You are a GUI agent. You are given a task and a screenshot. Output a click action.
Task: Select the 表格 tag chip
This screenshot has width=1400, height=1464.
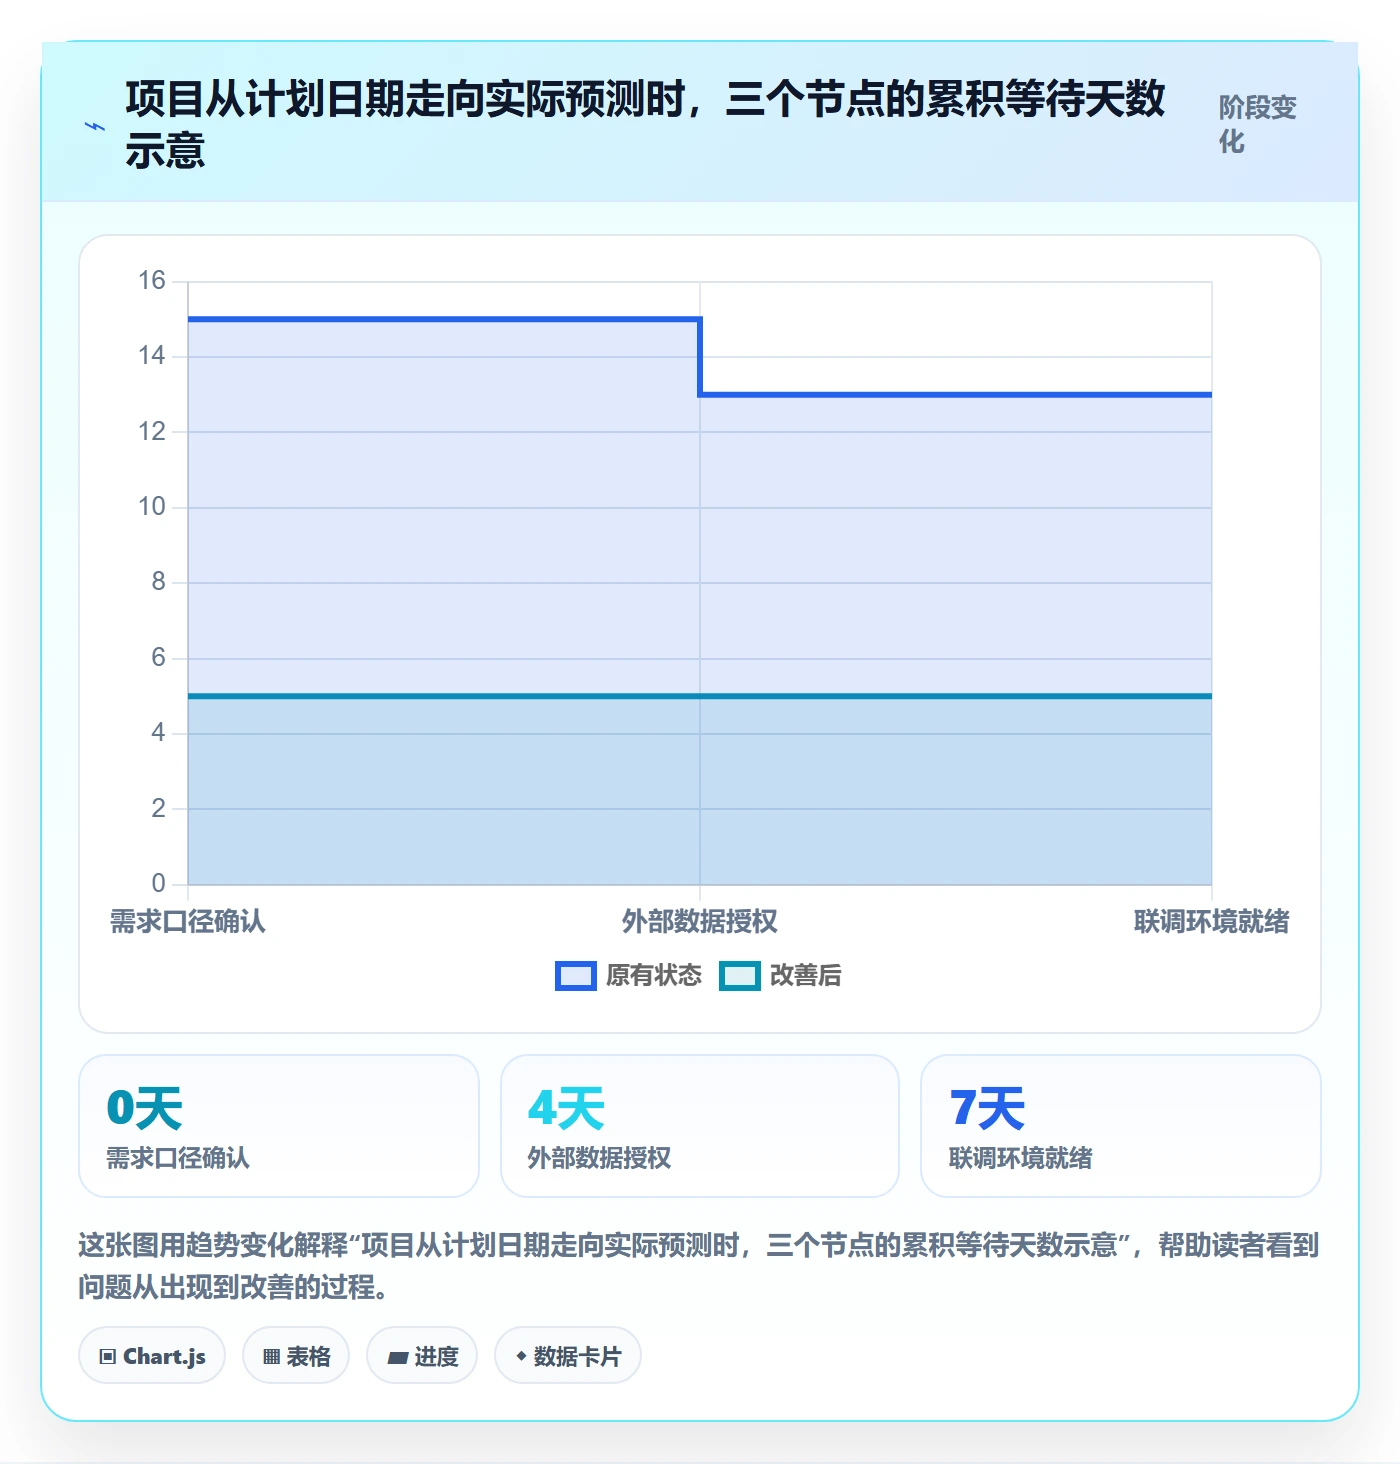[x=296, y=1356]
